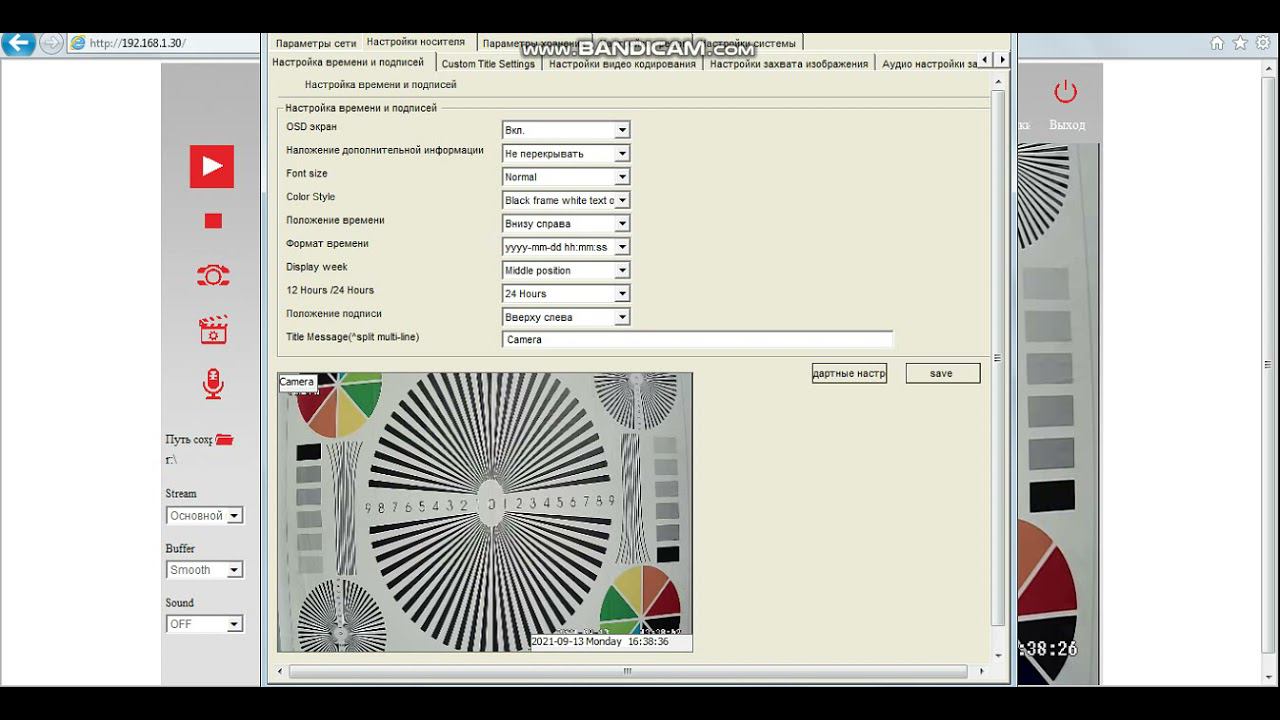1280x720 pixels.
Task: Start live video with the red play button
Action: [212, 166]
